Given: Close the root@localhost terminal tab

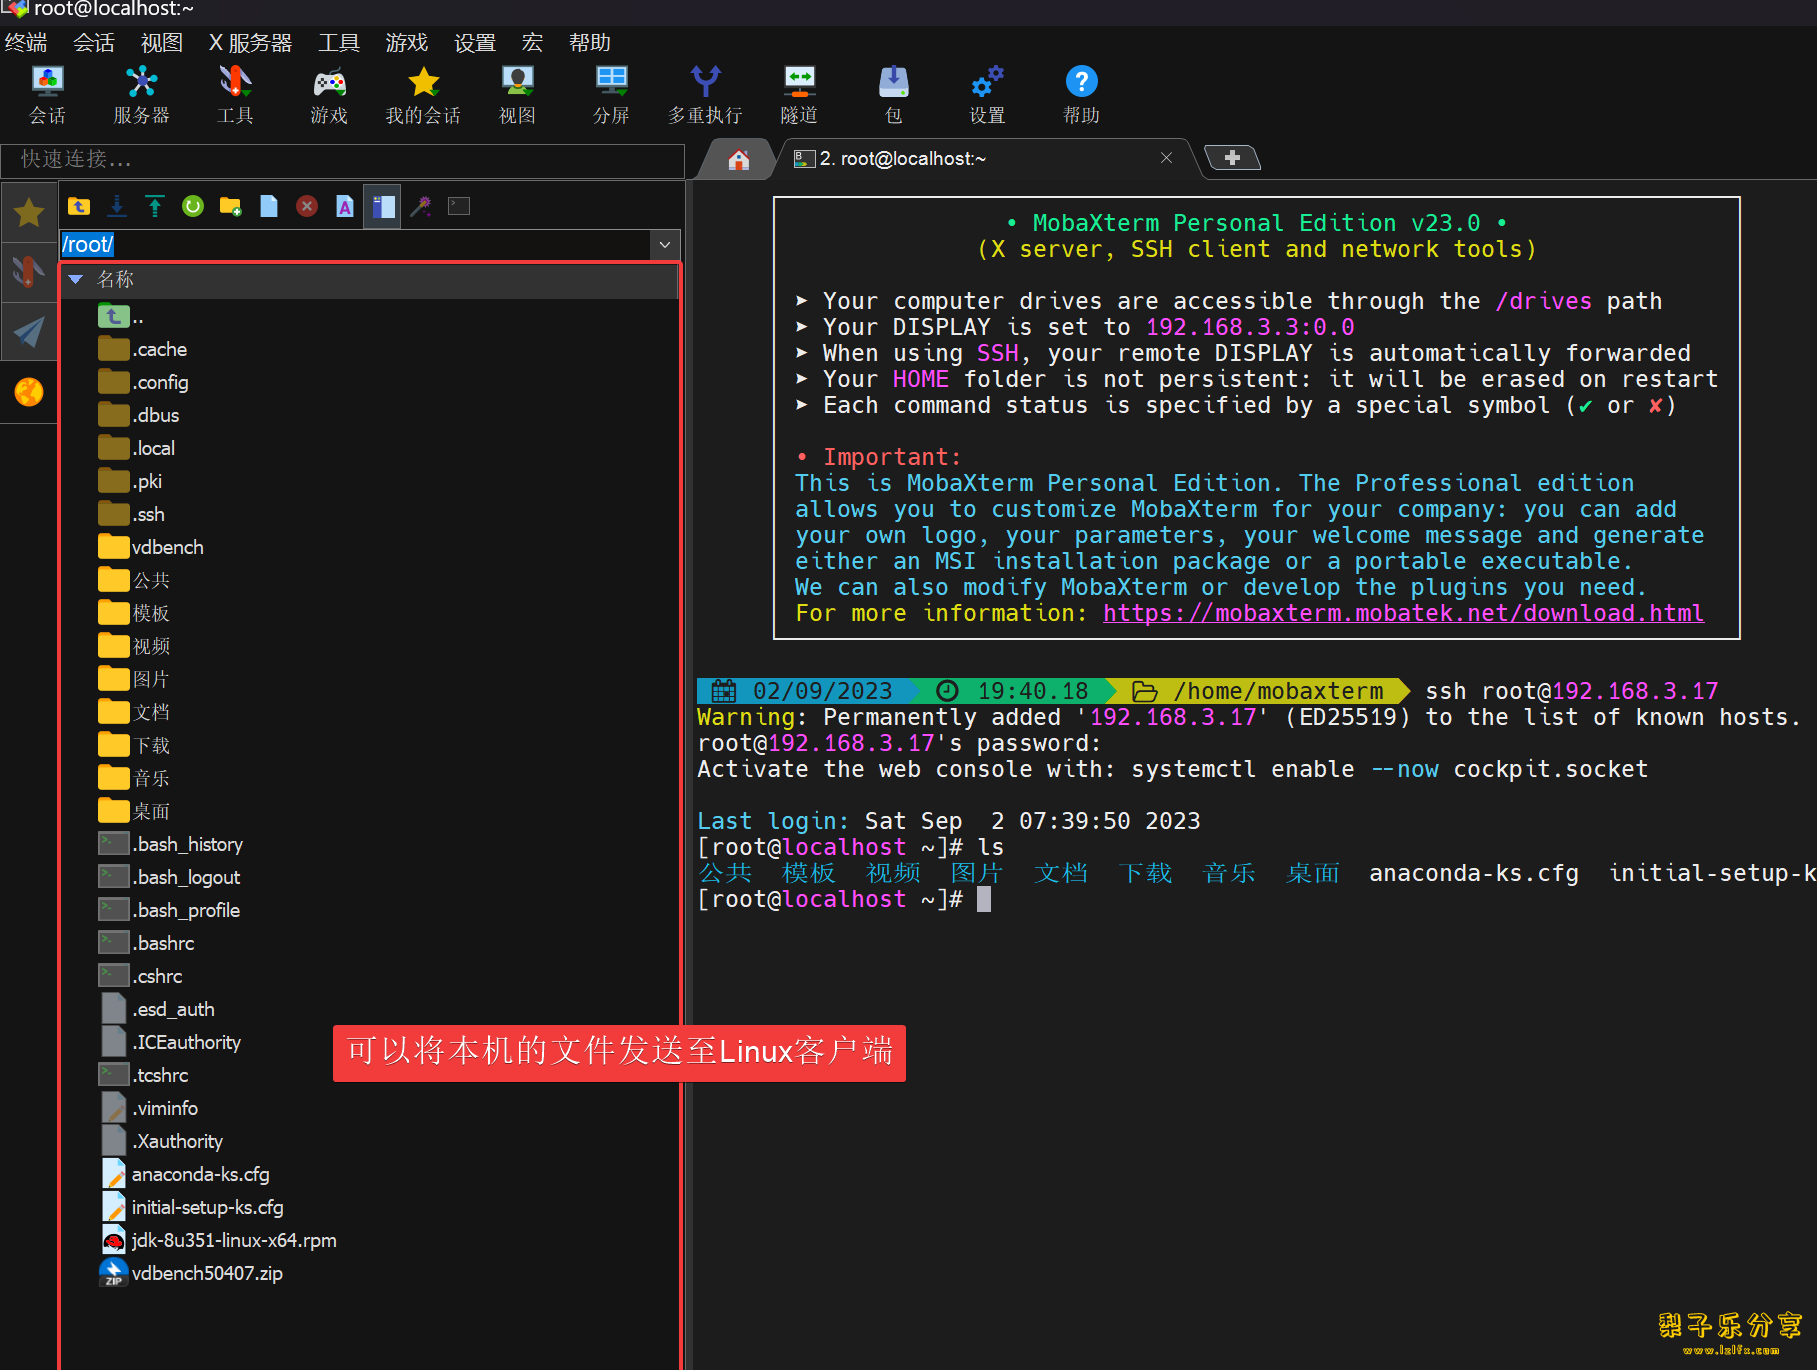Looking at the screenshot, I should pyautogui.click(x=1166, y=158).
